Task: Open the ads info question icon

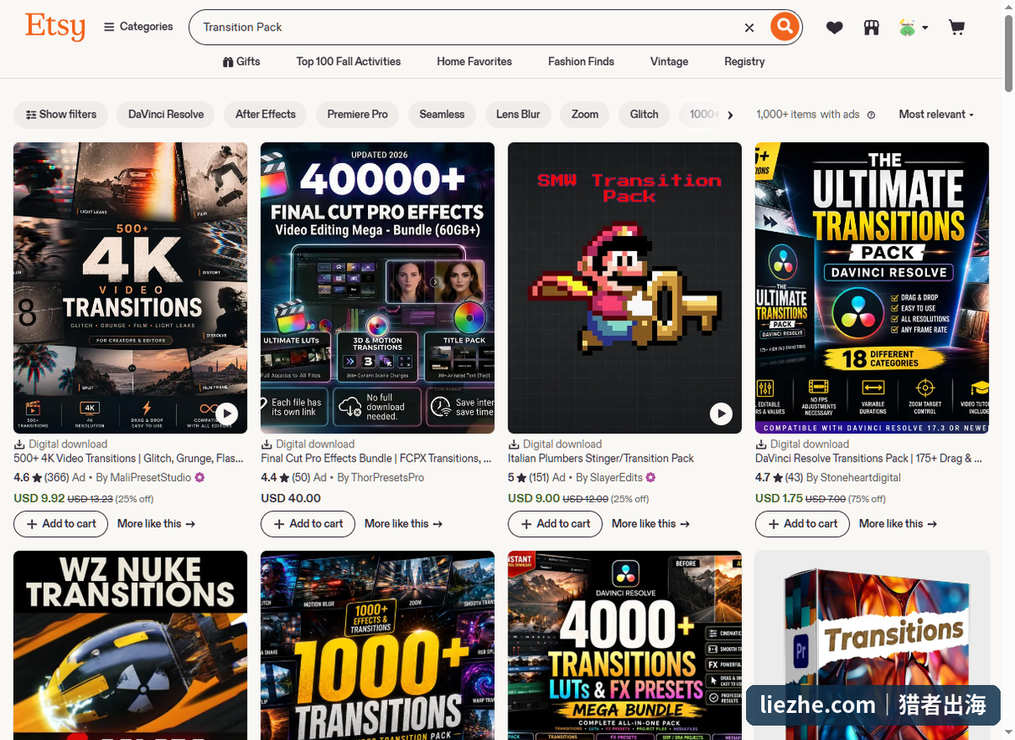Action: coord(871,115)
